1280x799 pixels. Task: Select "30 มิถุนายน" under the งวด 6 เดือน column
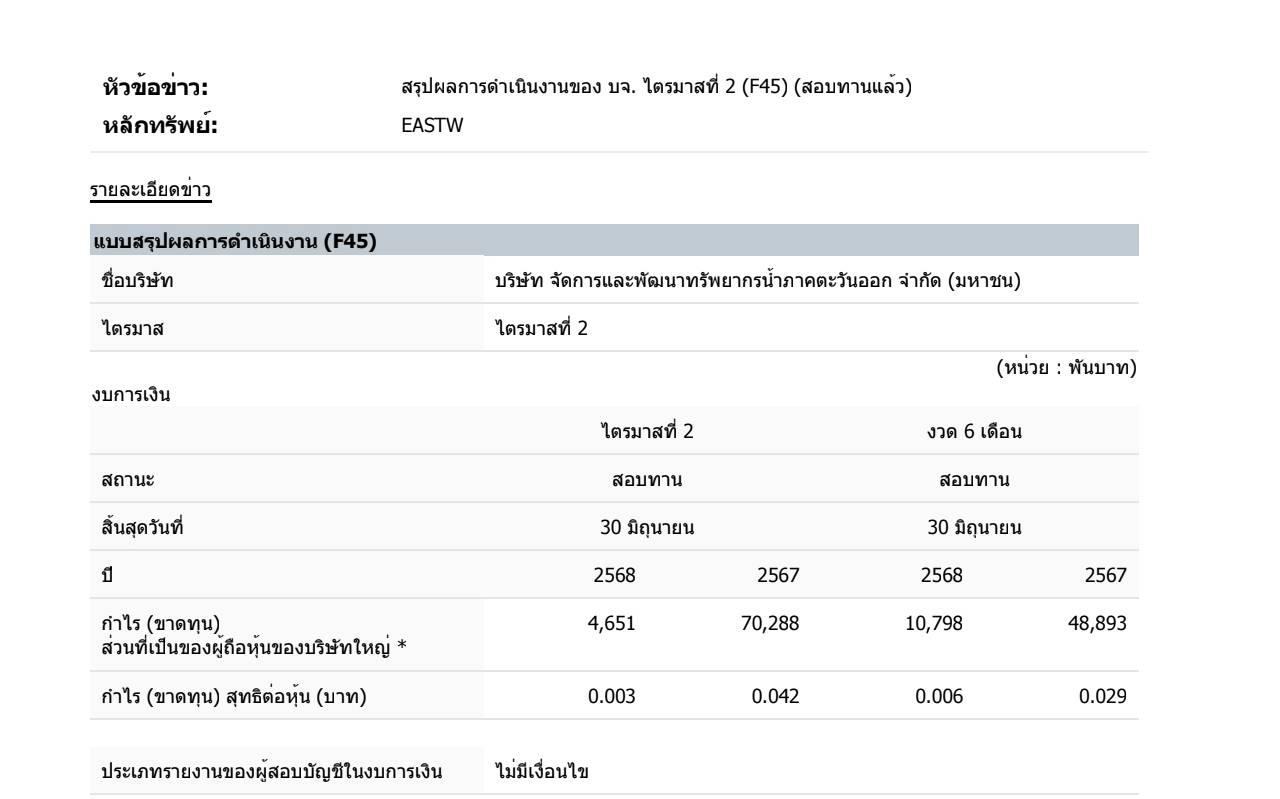(975, 528)
